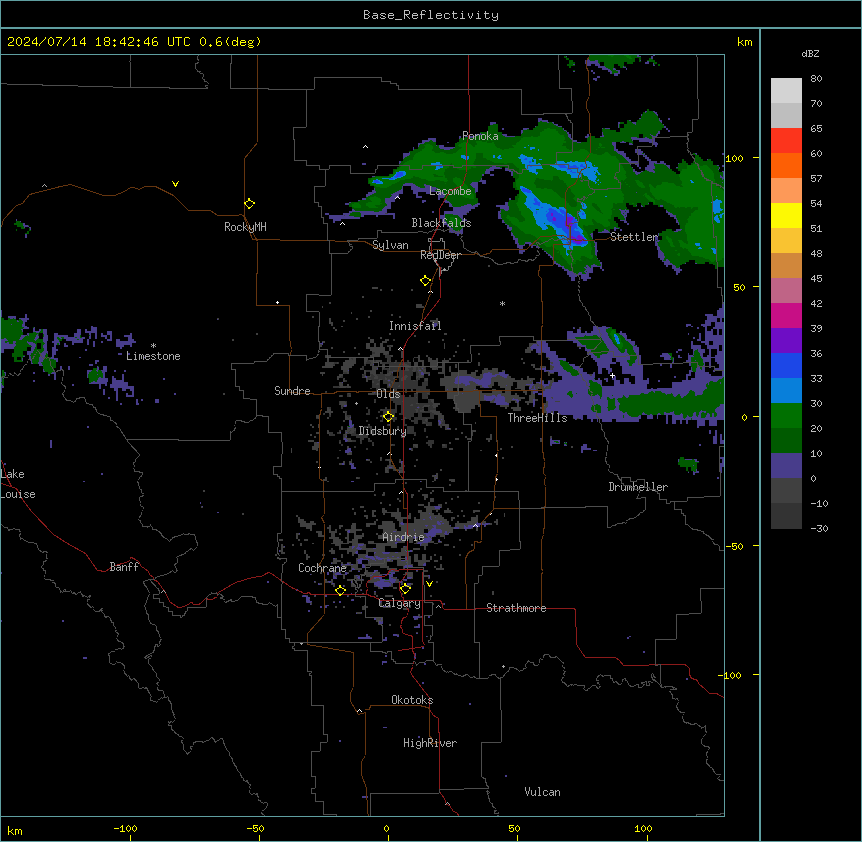Click the Stettler label
Screen dimensions: 862x842
[634, 237]
